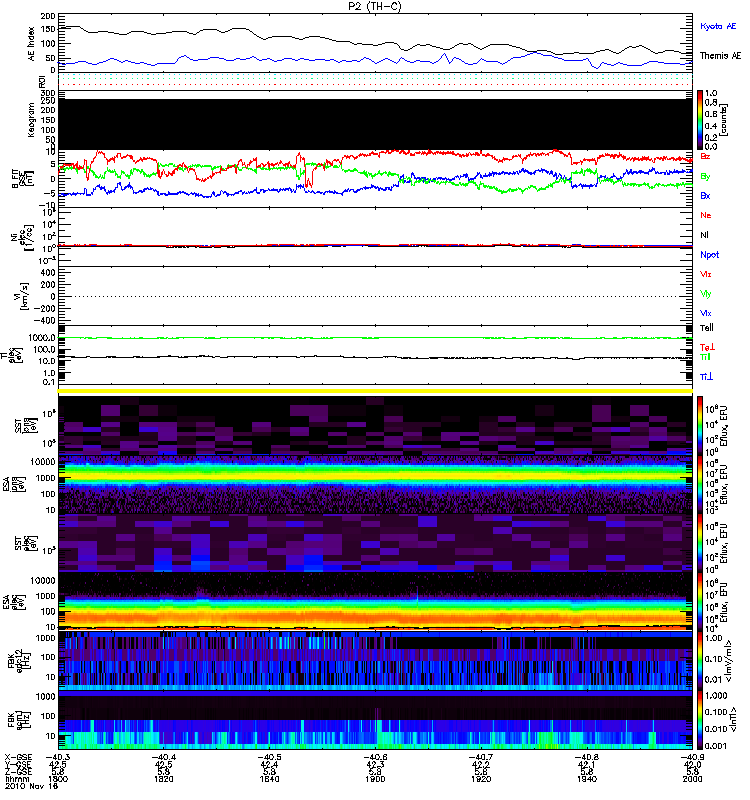Image resolution: width=750 pixels, height=800 pixels.
Task: Click the ESA electron Eflux color bar
Action: tap(700, 601)
